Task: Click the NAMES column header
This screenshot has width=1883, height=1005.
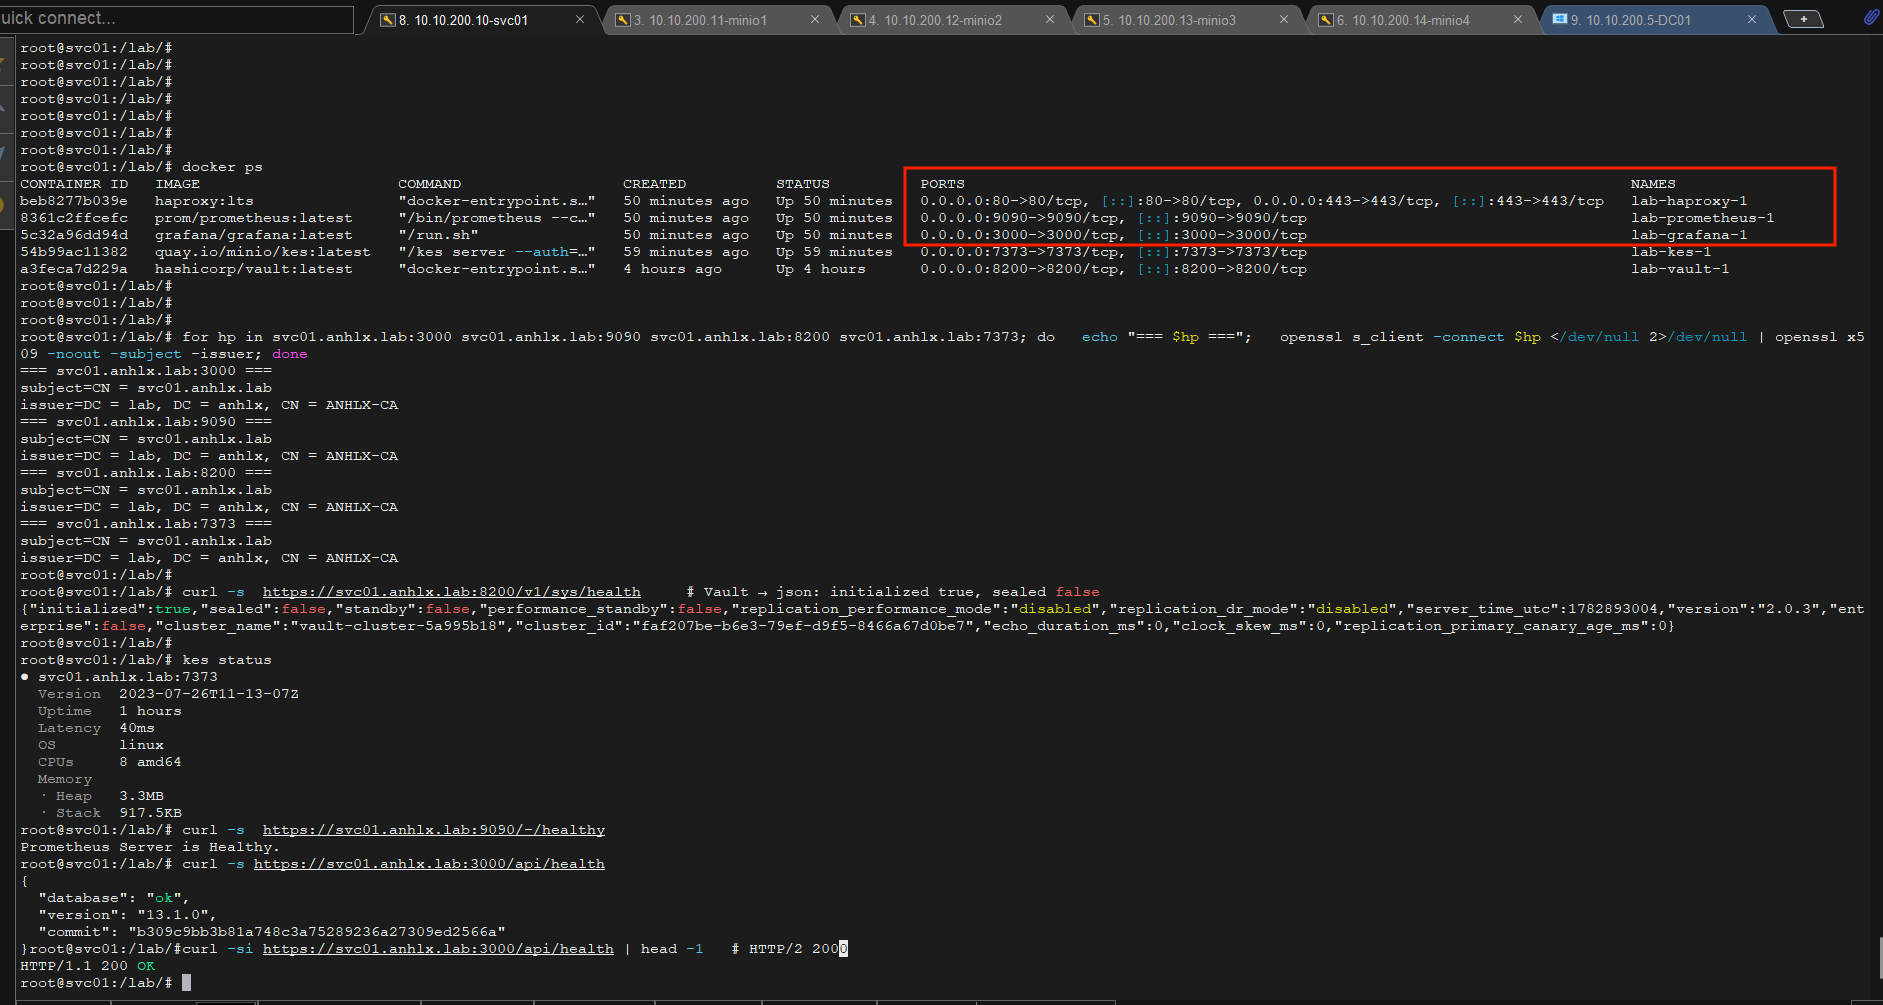Action: [1653, 184]
